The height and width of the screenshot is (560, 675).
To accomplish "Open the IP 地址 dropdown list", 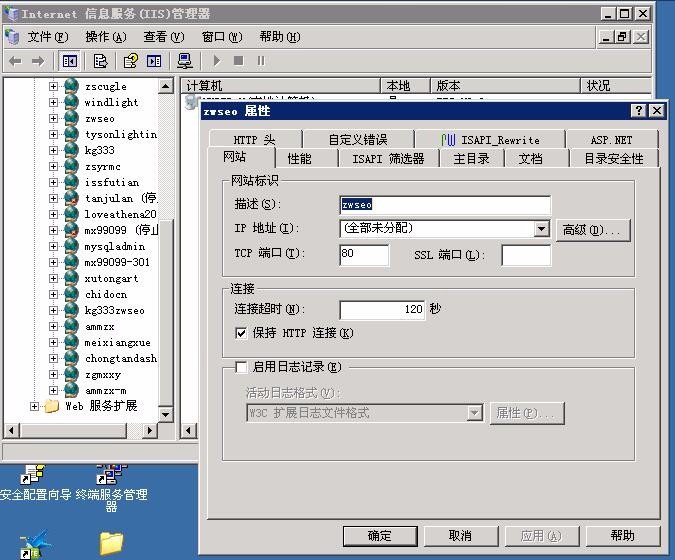I will click(542, 229).
